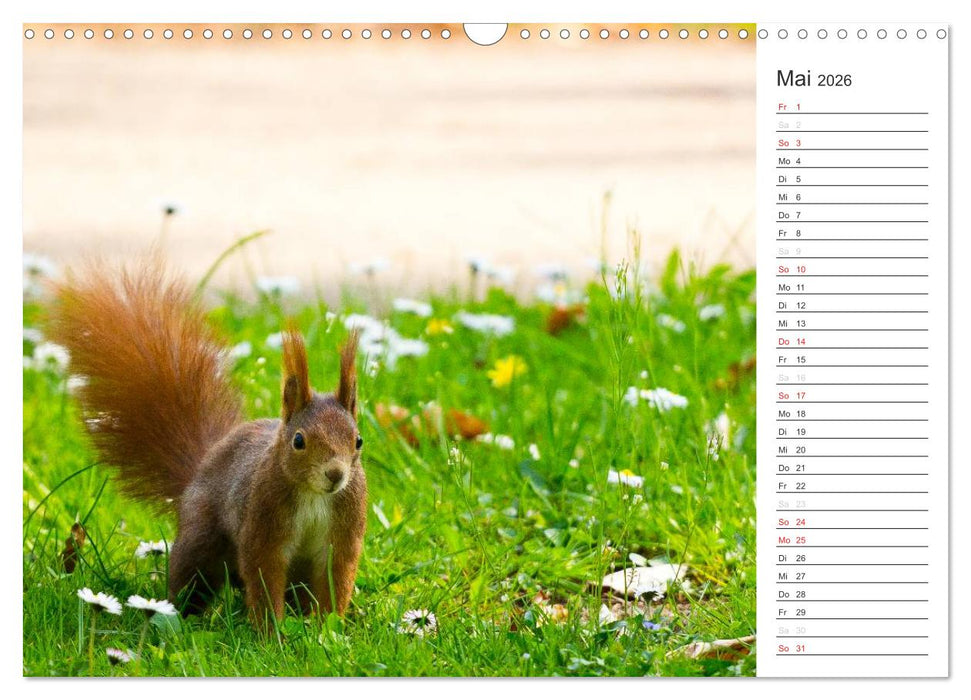
Task: Select the Di 5 calendar row
Action: click(790, 179)
